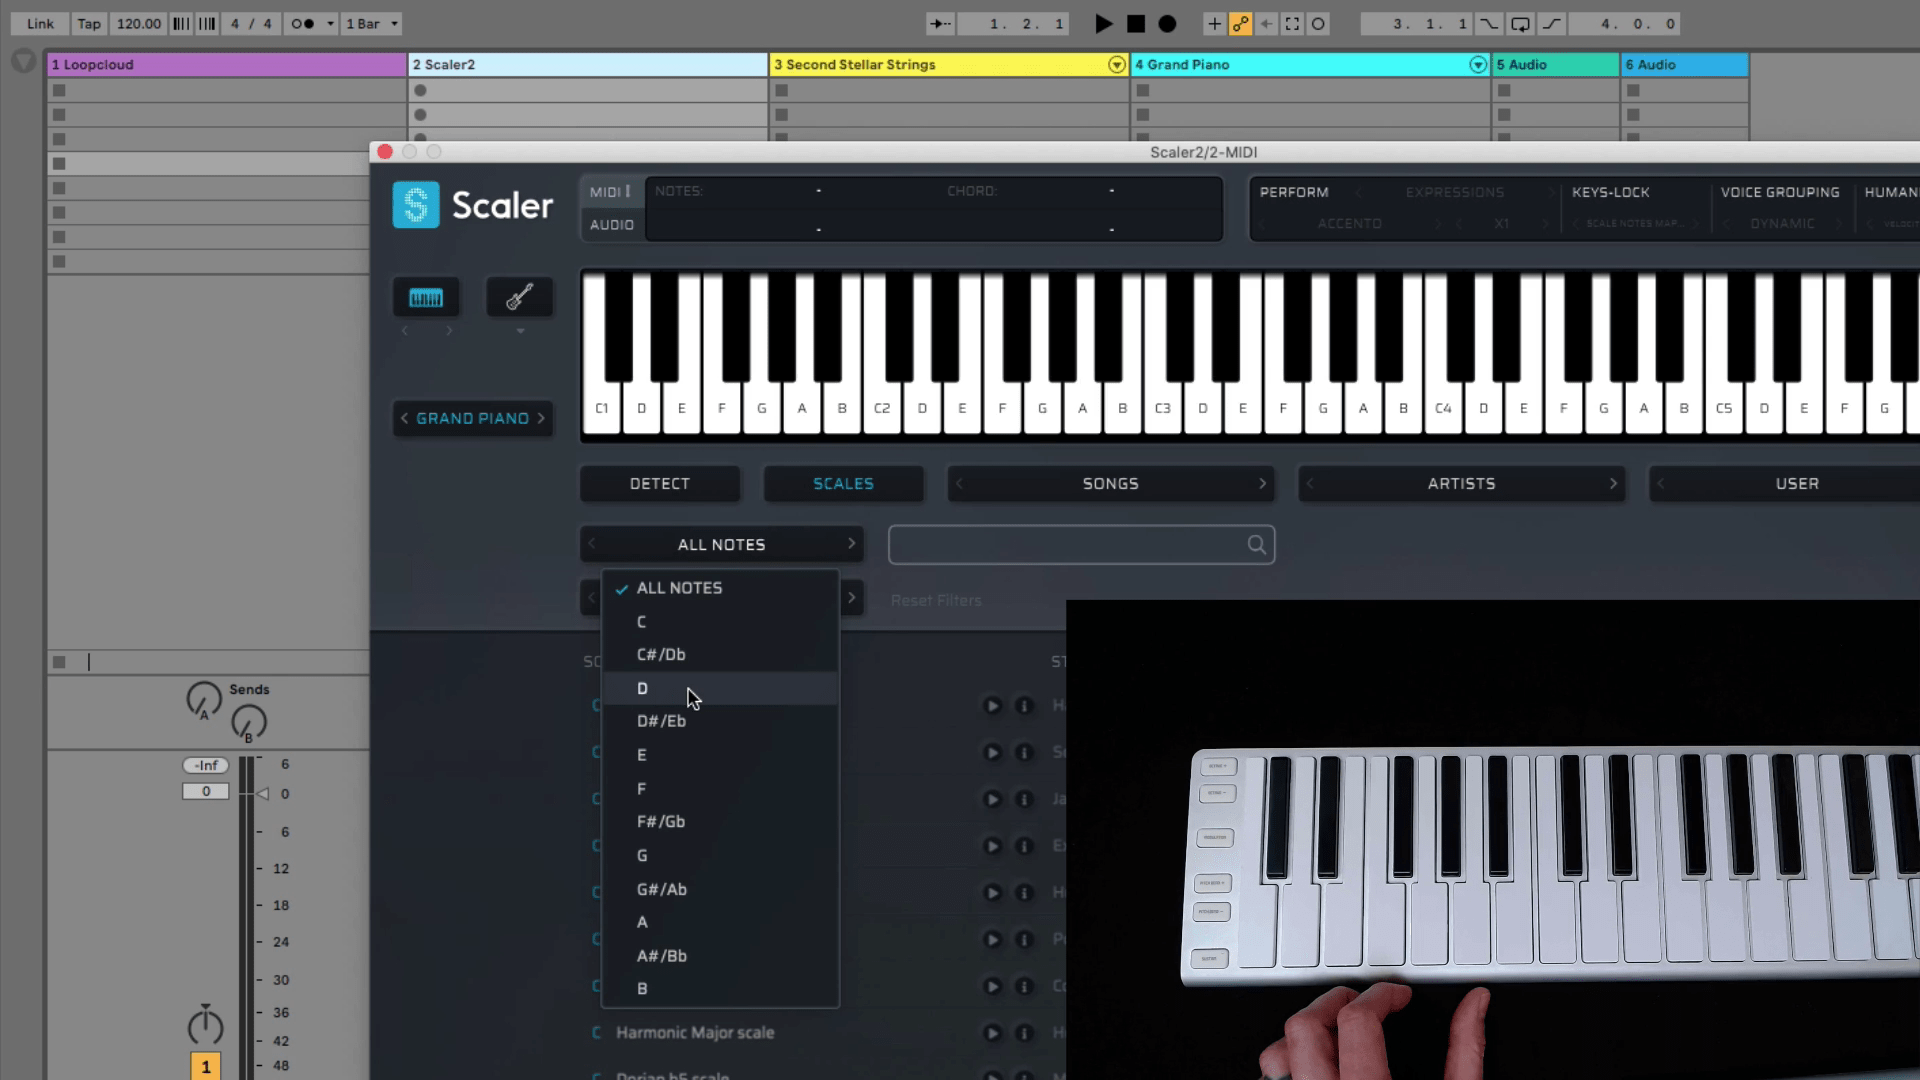Toggle KEYS-LOCK mode
This screenshot has height=1080, width=1920.
pyautogui.click(x=1610, y=192)
